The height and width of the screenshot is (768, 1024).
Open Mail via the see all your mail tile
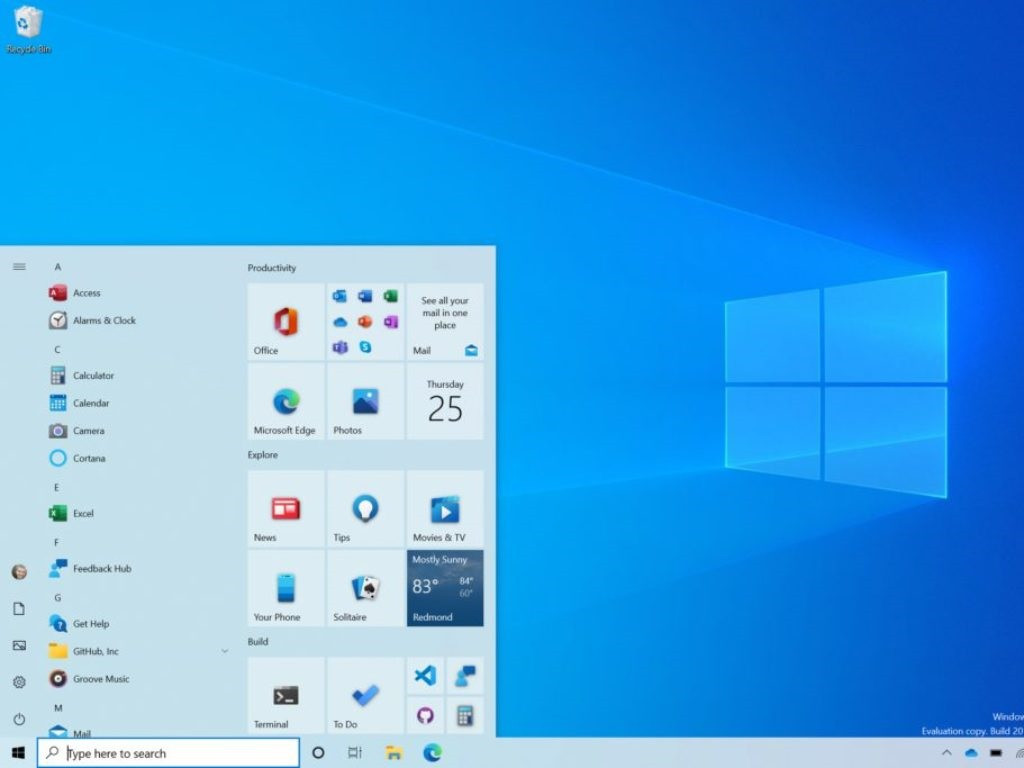tap(444, 322)
